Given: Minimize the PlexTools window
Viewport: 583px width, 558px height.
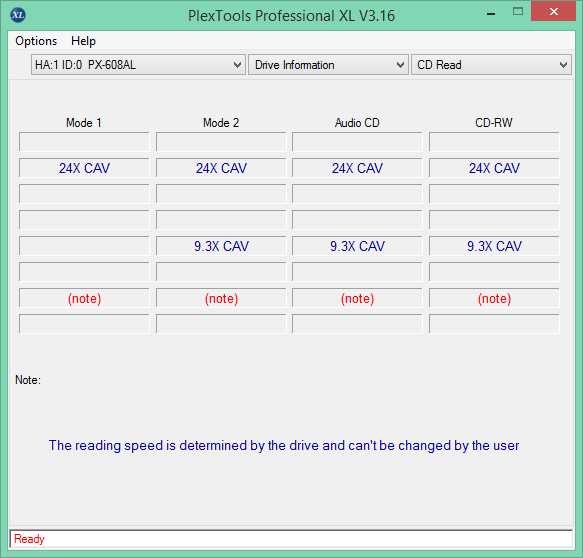Looking at the screenshot, I should pos(491,13).
